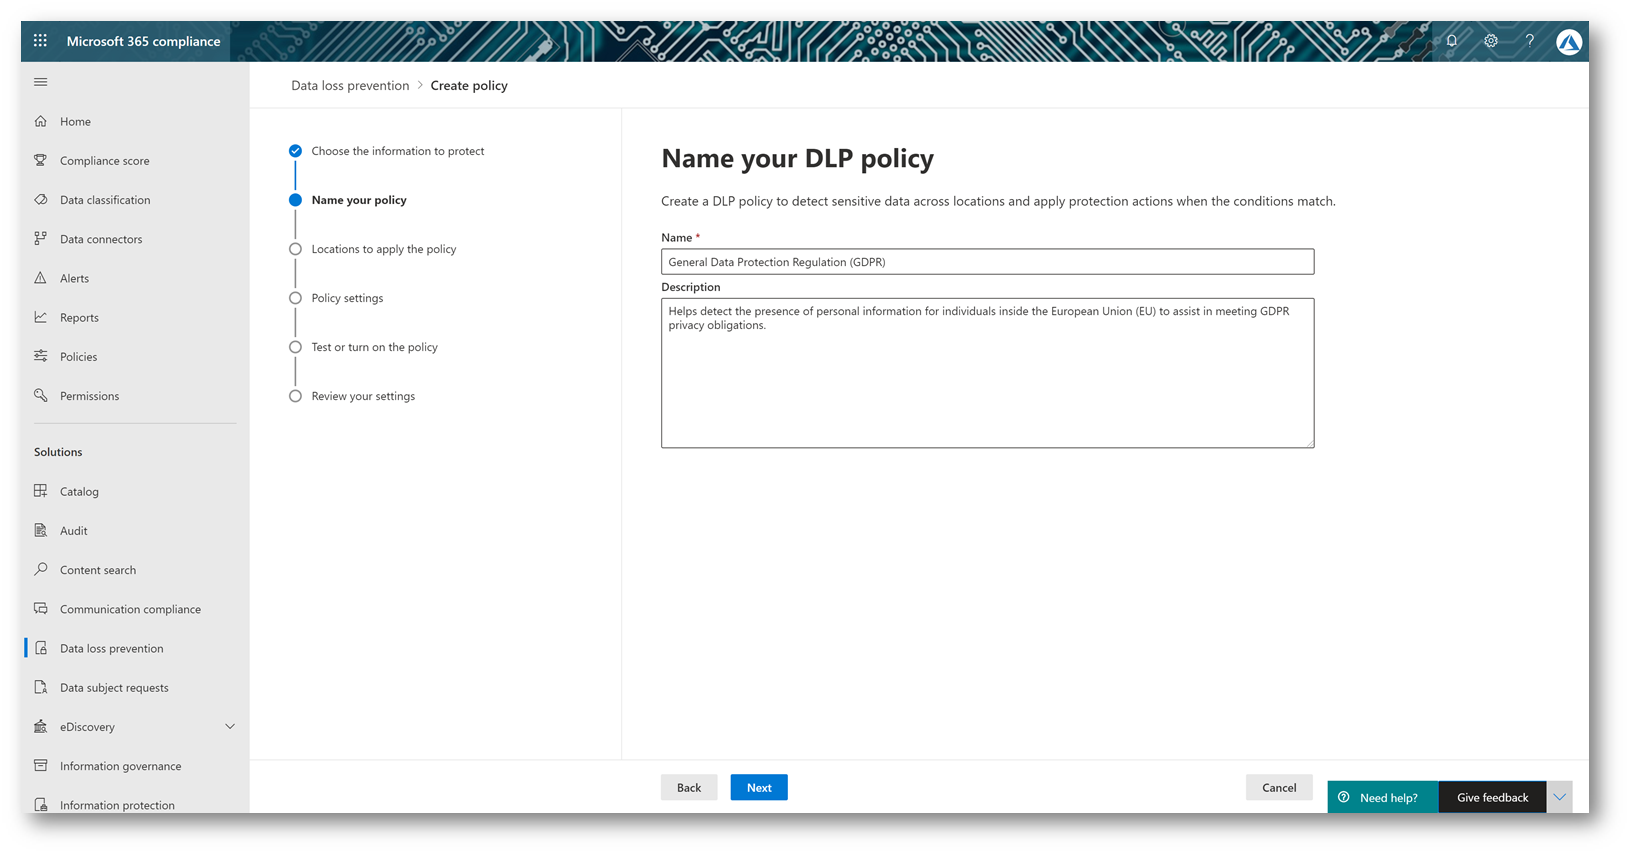Click the Policies sliders icon

(x=41, y=356)
